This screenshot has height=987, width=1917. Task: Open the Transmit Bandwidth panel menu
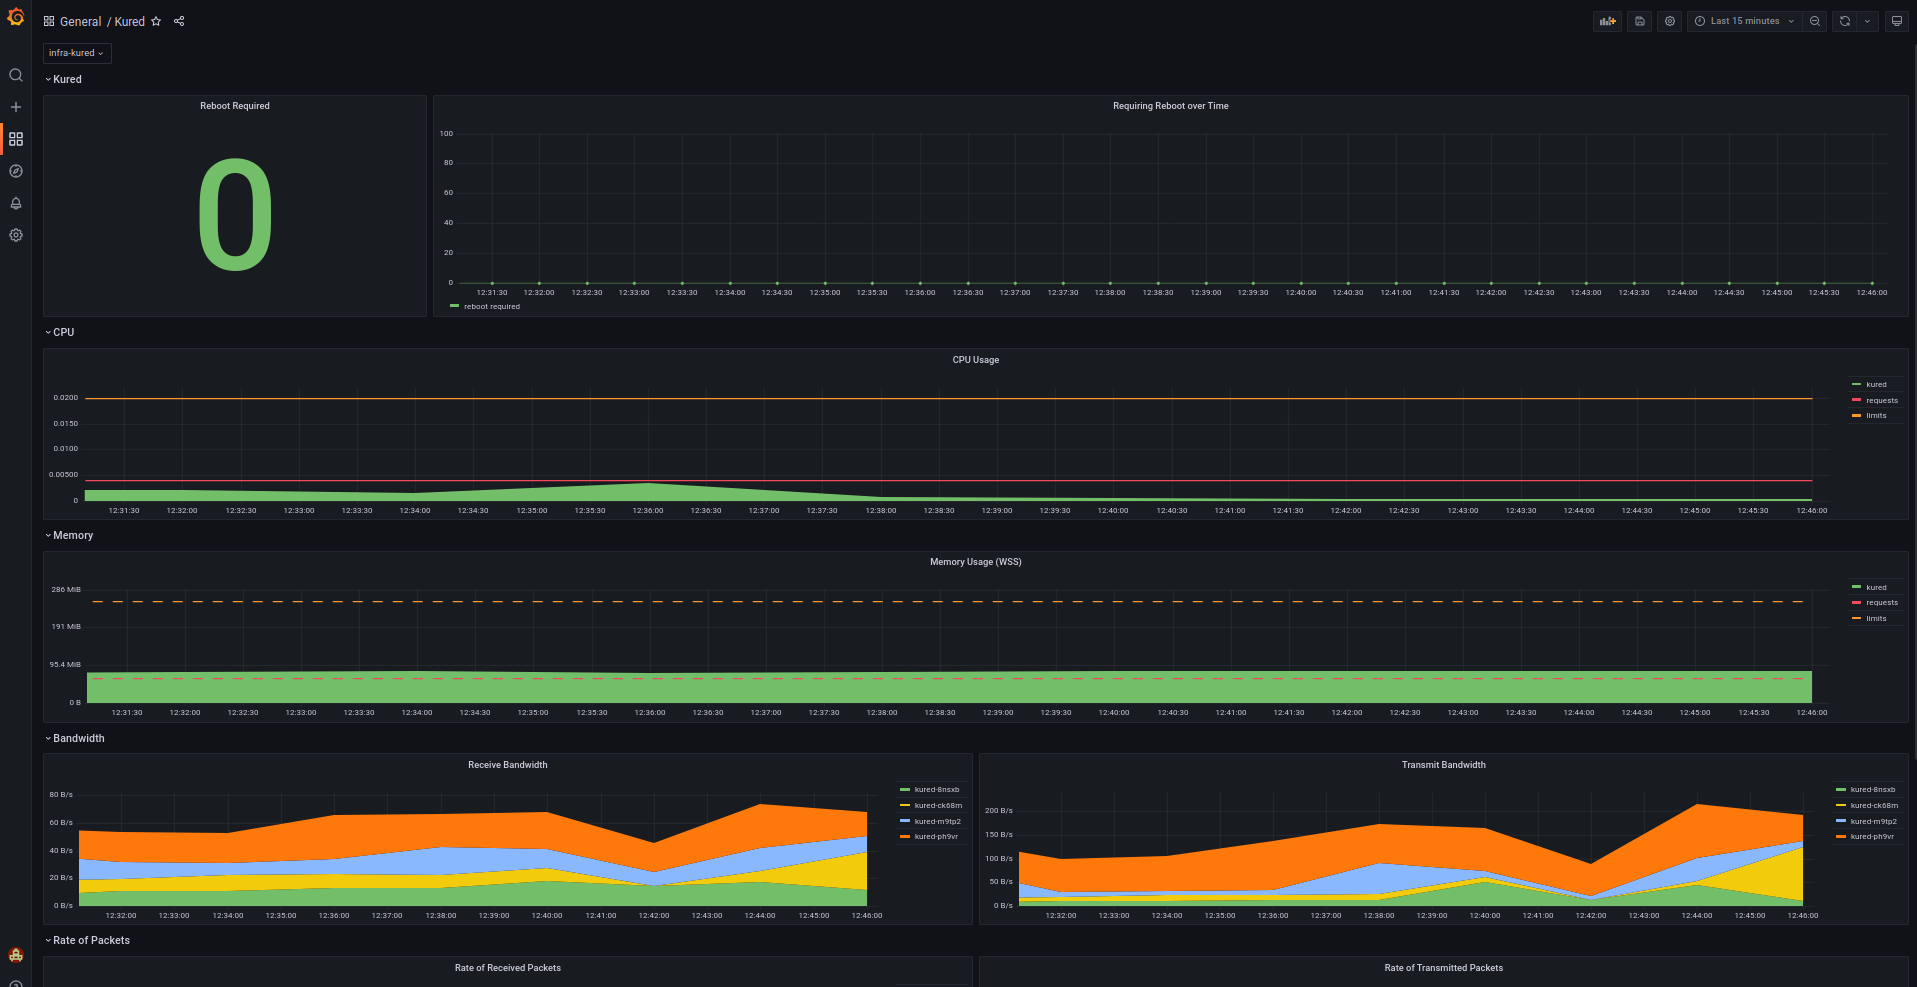[x=1444, y=765]
